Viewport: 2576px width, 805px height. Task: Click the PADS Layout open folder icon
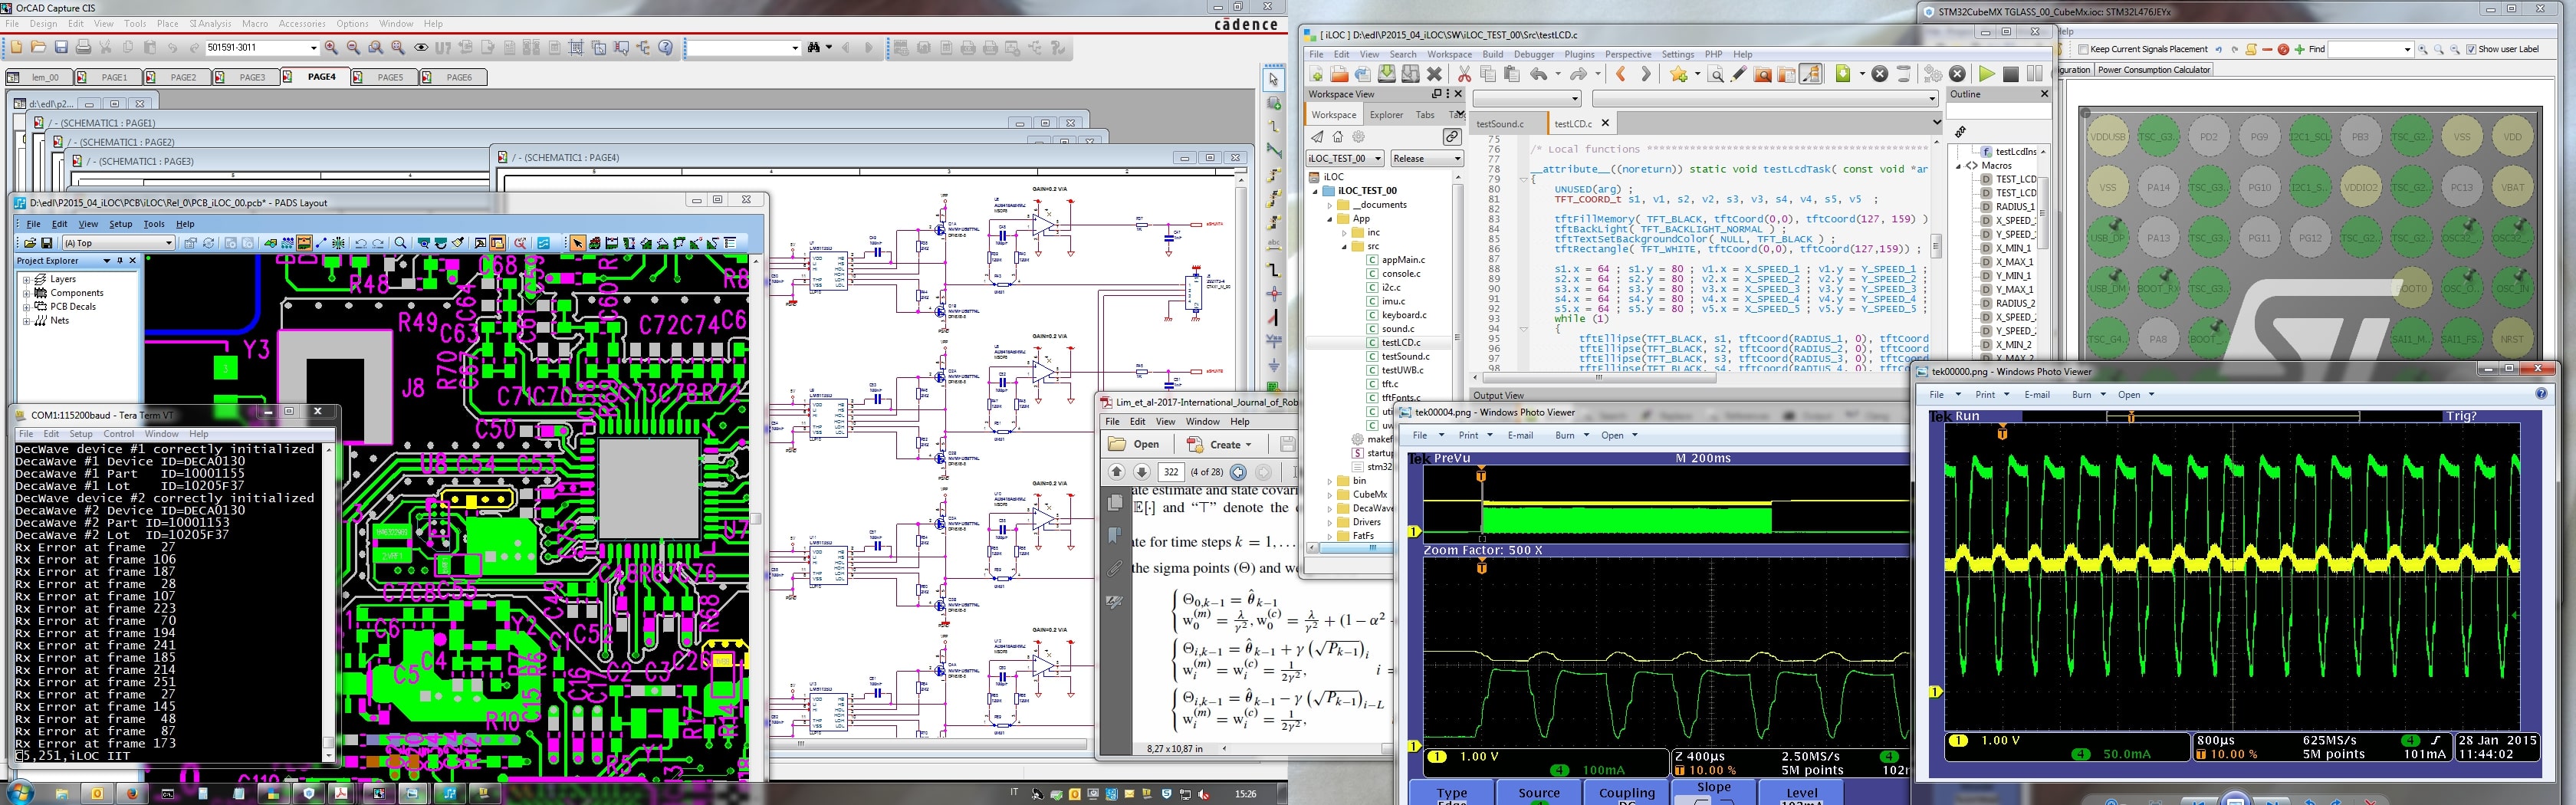[x=31, y=243]
